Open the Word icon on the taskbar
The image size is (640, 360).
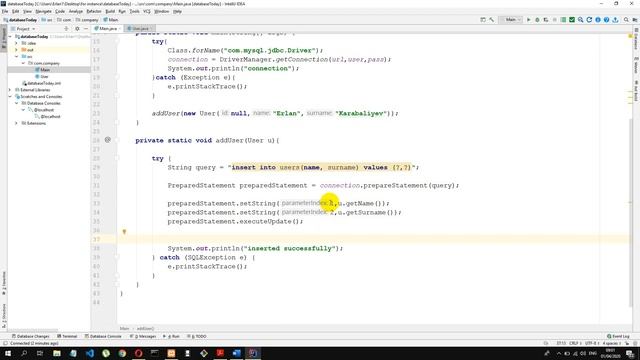pos(236,353)
